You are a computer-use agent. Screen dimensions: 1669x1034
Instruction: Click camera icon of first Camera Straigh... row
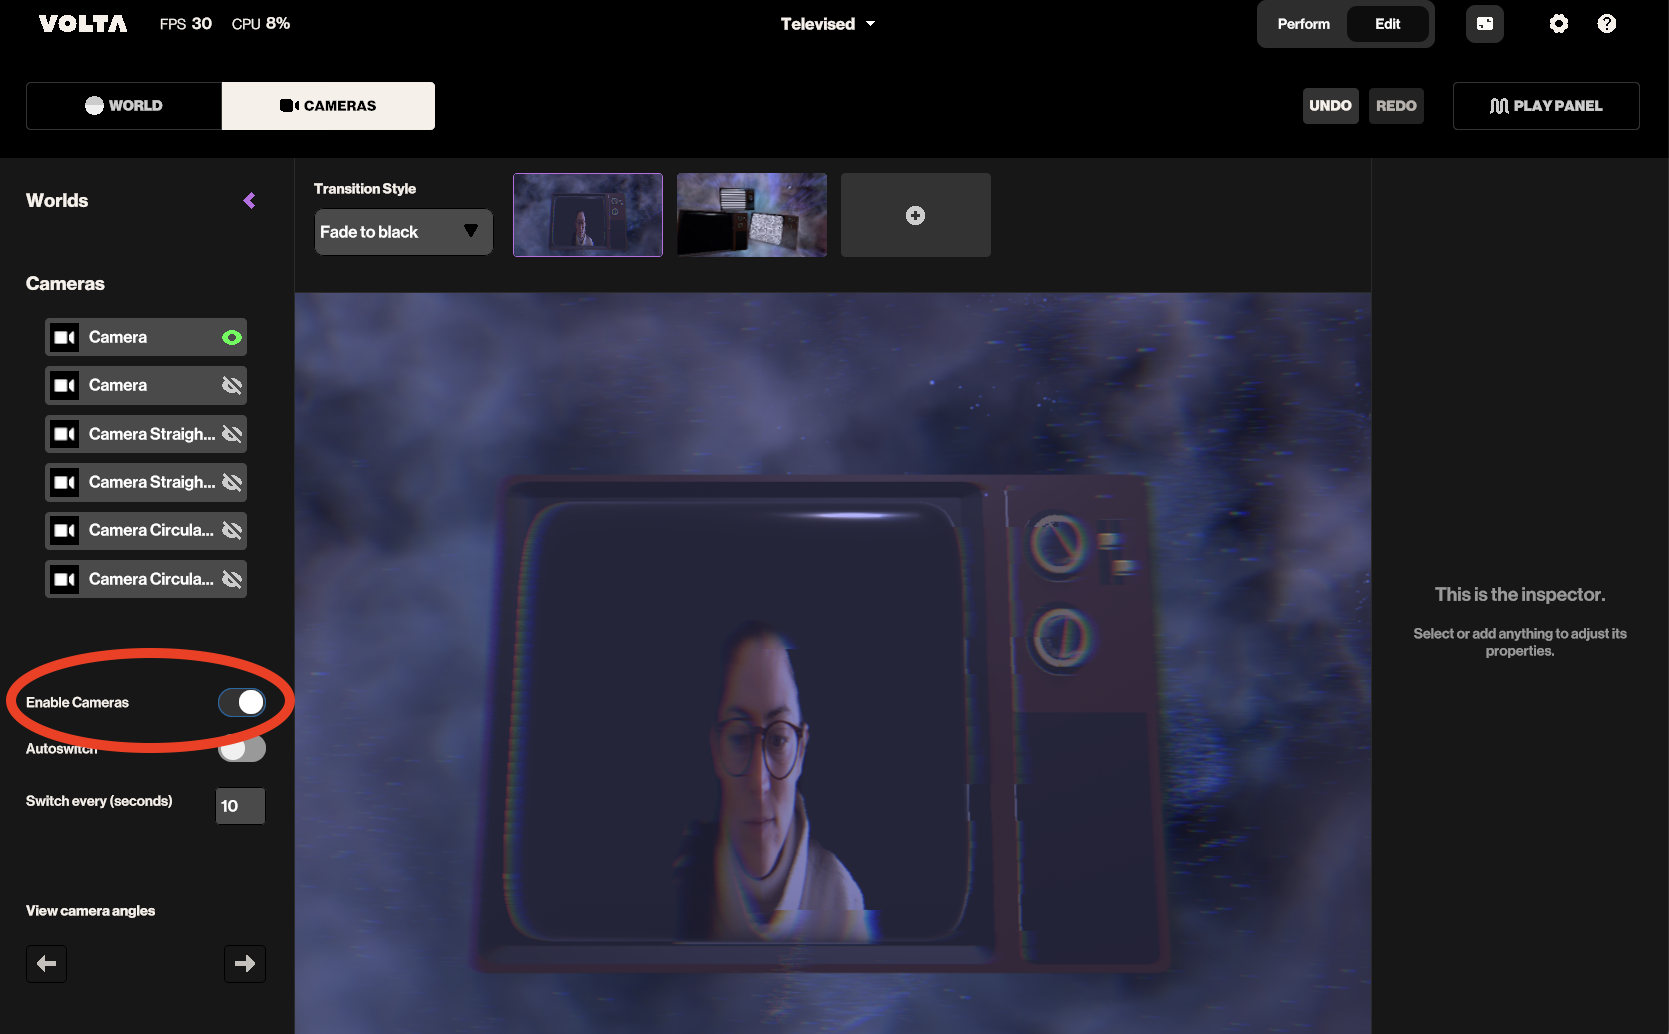65,434
